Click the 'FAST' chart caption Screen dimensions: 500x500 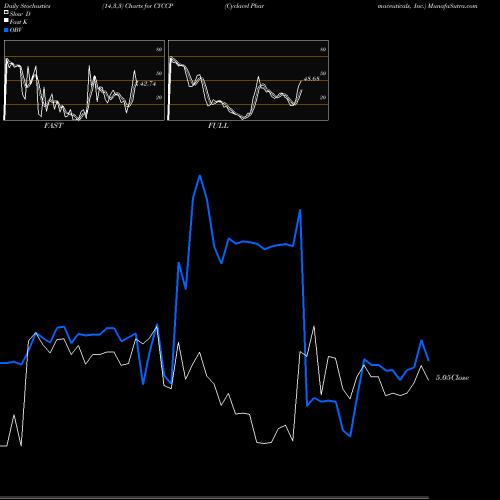pyautogui.click(x=54, y=126)
